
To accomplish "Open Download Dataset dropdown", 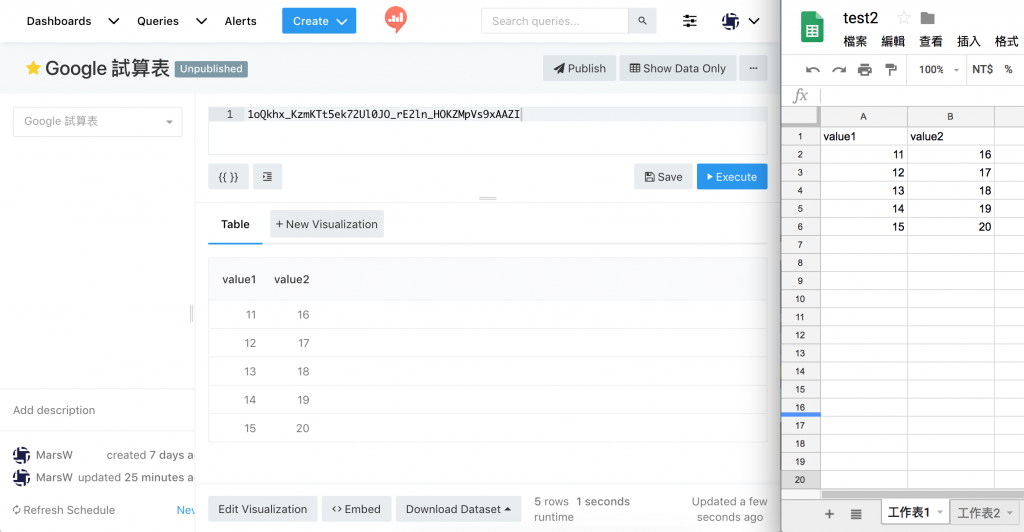I will tap(458, 509).
